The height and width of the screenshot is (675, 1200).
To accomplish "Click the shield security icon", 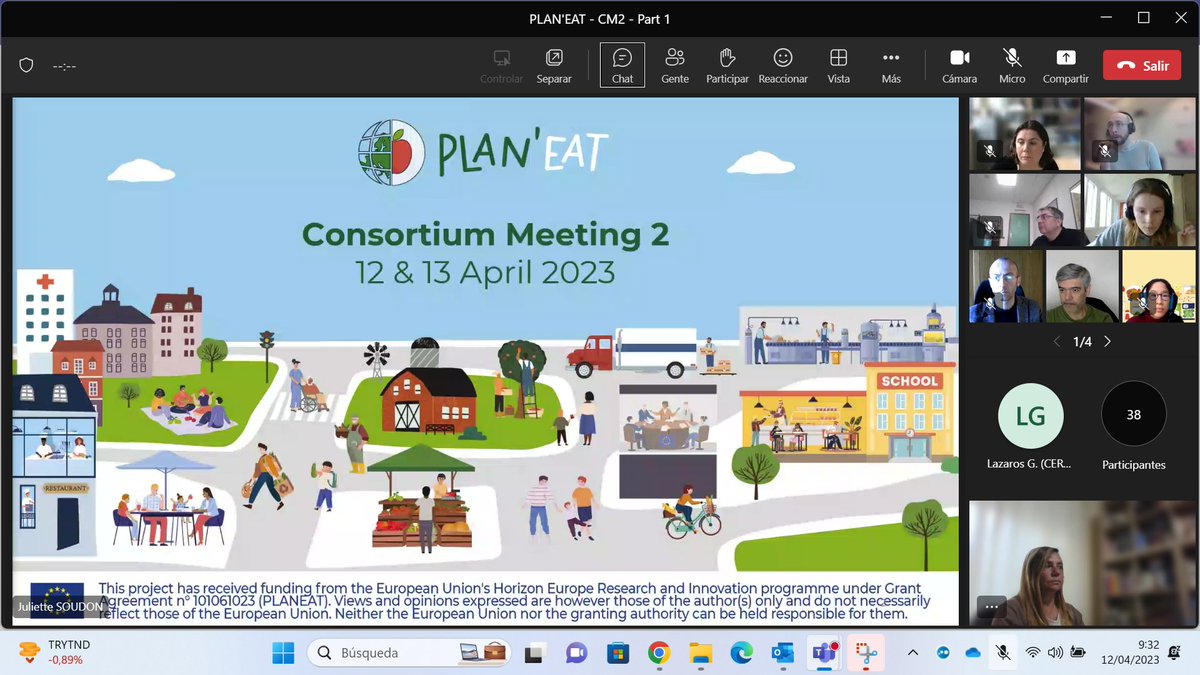I will [x=27, y=66].
